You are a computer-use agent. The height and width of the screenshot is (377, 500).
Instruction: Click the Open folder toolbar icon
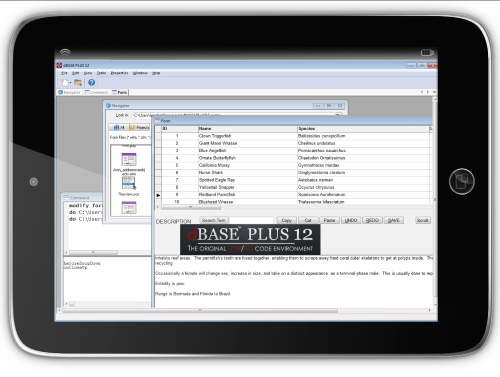point(78,82)
